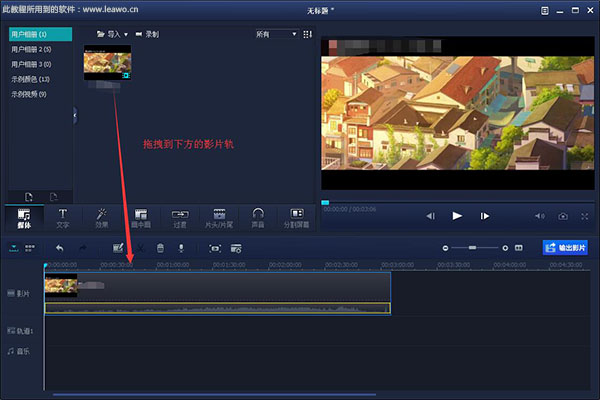Open the 所有 filter dropdown

[x=276, y=34]
